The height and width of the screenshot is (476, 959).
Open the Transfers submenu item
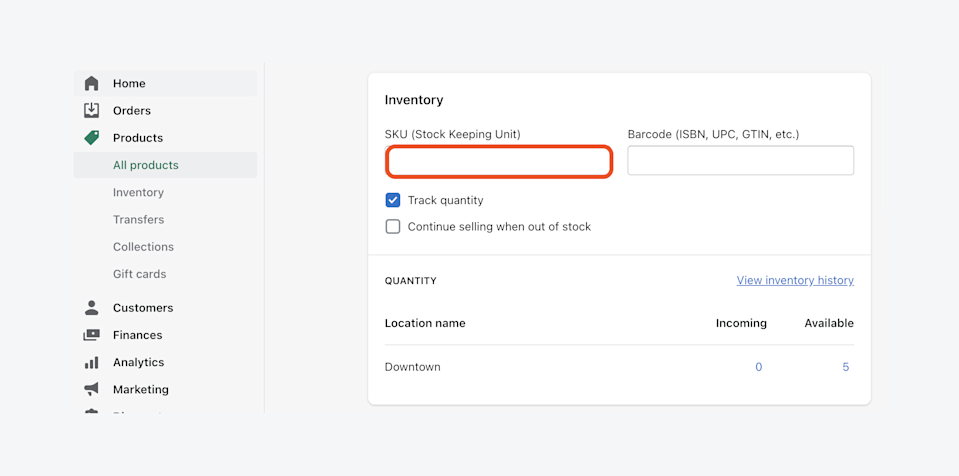(138, 219)
